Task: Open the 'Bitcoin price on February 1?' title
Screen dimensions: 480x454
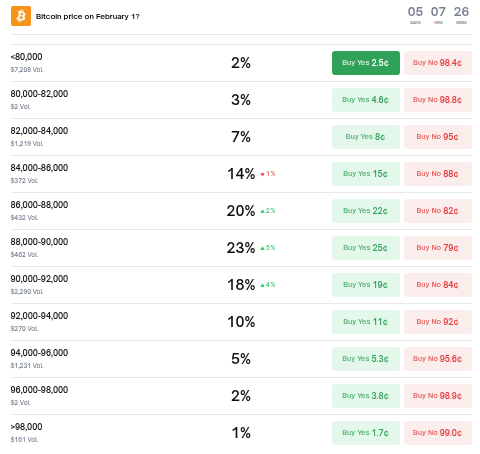Action: [x=88, y=16]
